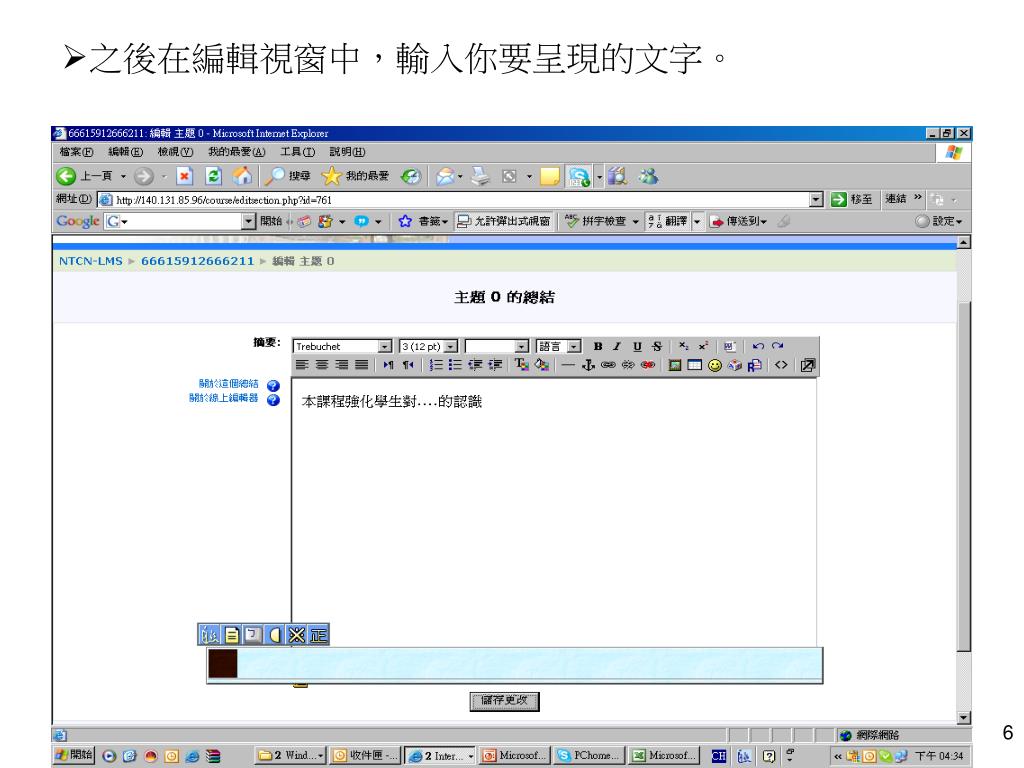Click the address bar URL field
This screenshot has width=1024, height=768.
click(462, 200)
